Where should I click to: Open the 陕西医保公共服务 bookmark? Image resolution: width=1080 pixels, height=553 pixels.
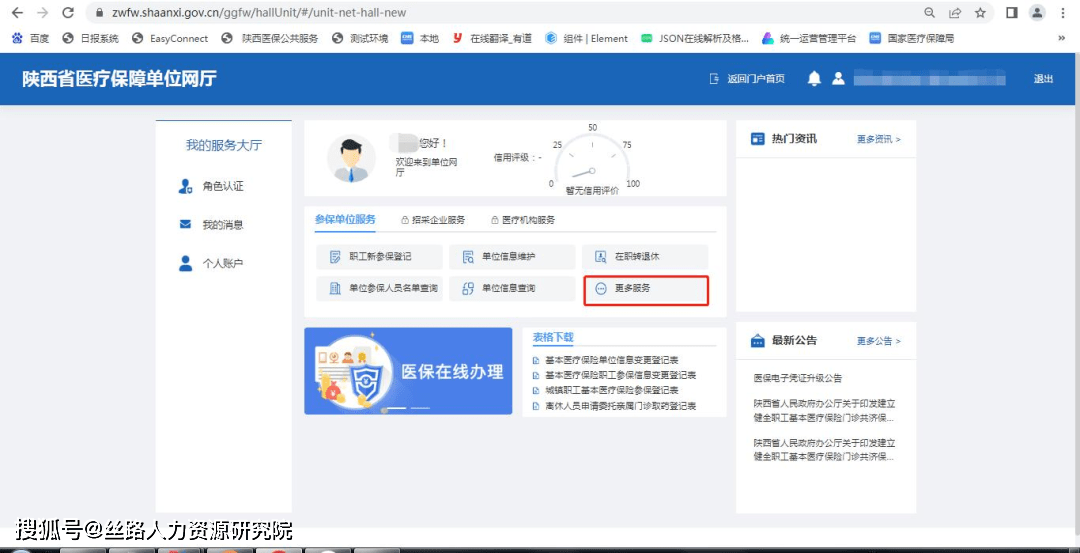pos(270,39)
